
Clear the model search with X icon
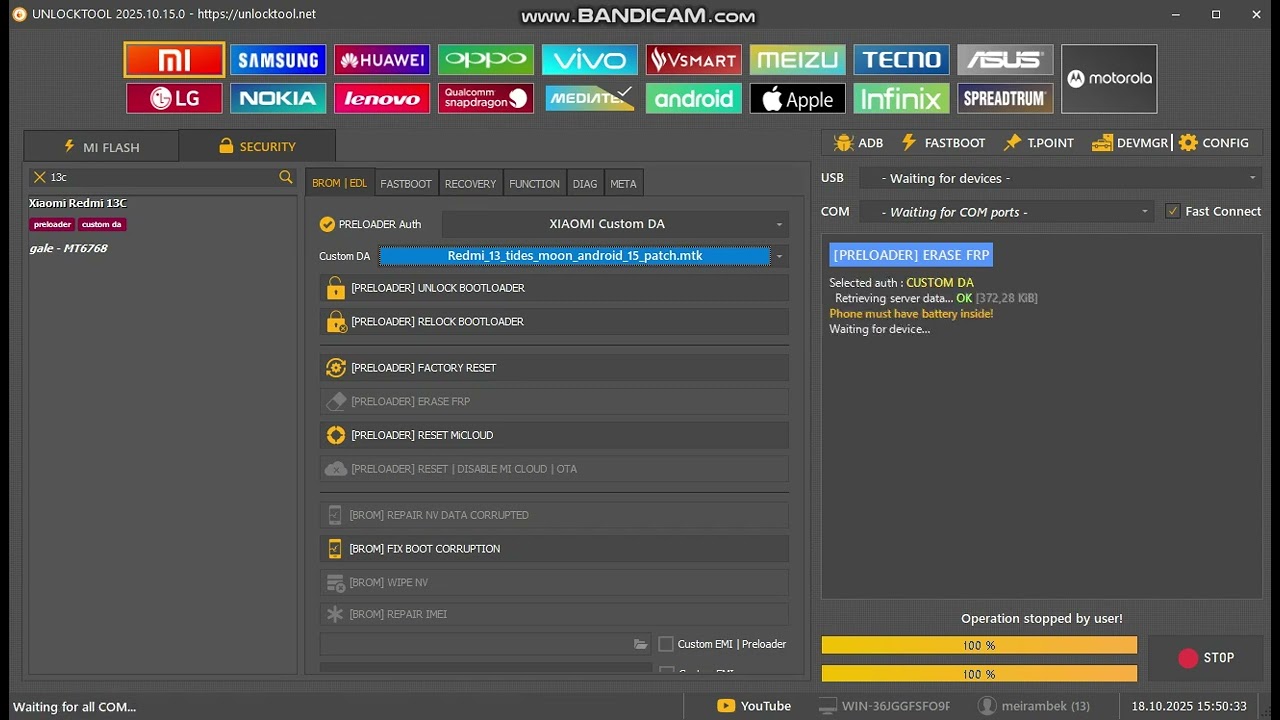click(x=40, y=177)
